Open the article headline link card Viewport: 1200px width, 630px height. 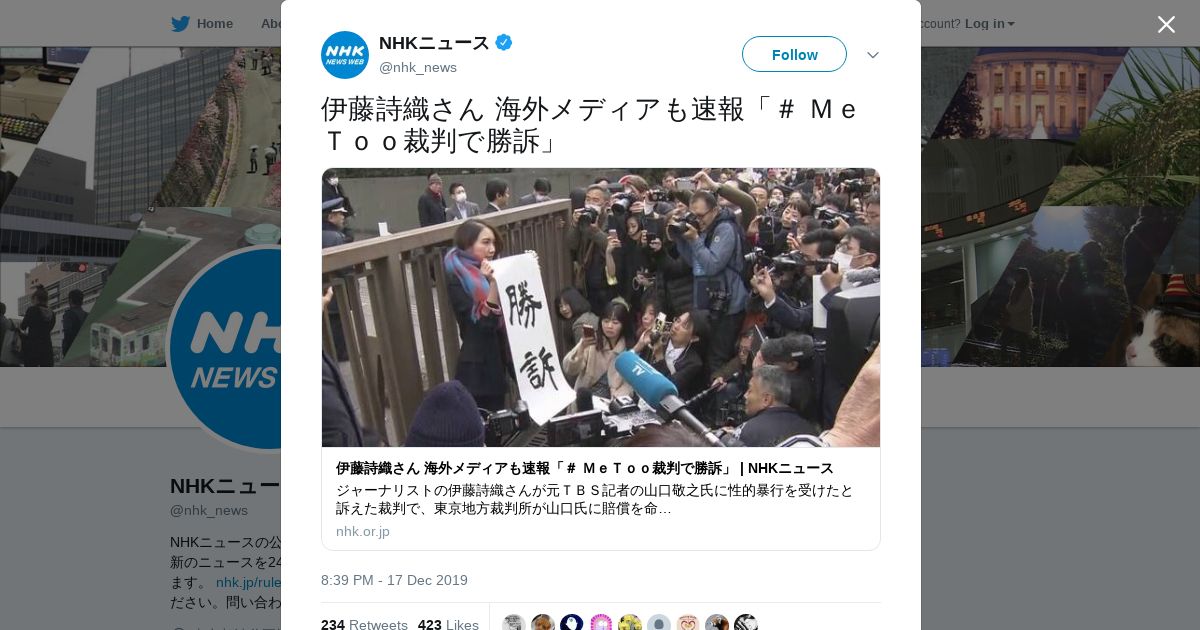click(585, 468)
